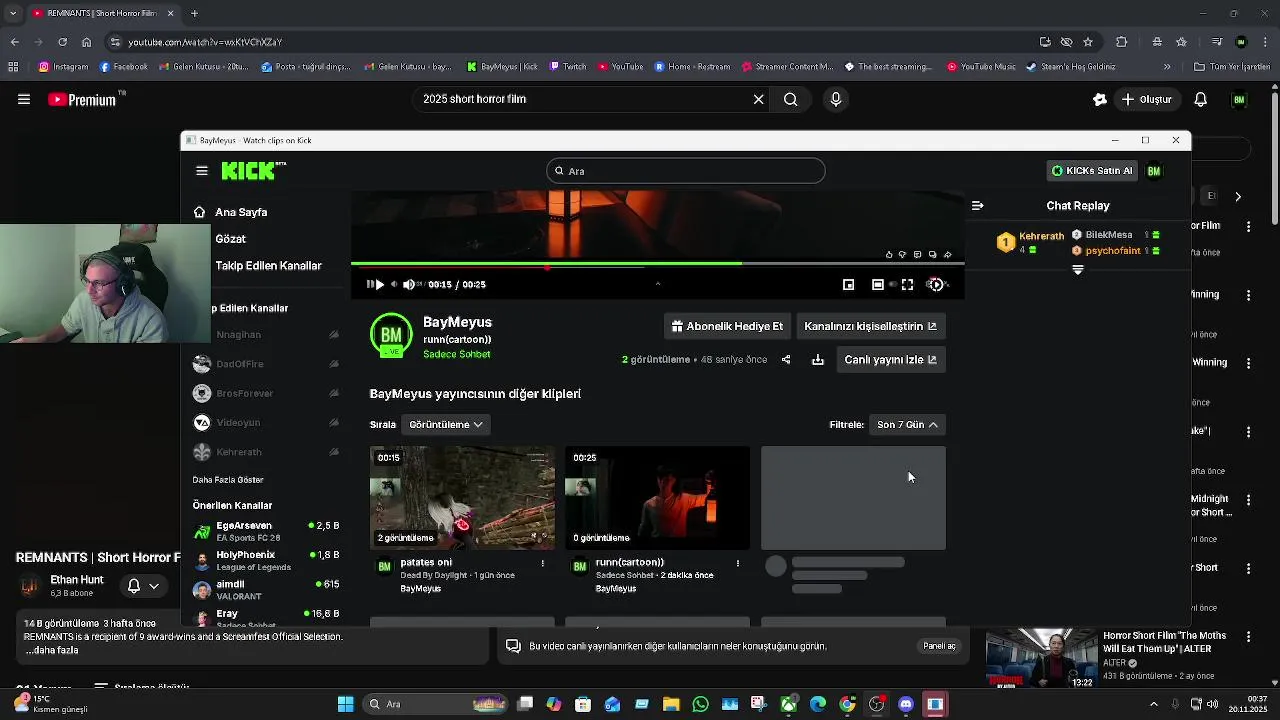
Task: Open Microsoft Store from taskbar
Action: pos(583,704)
